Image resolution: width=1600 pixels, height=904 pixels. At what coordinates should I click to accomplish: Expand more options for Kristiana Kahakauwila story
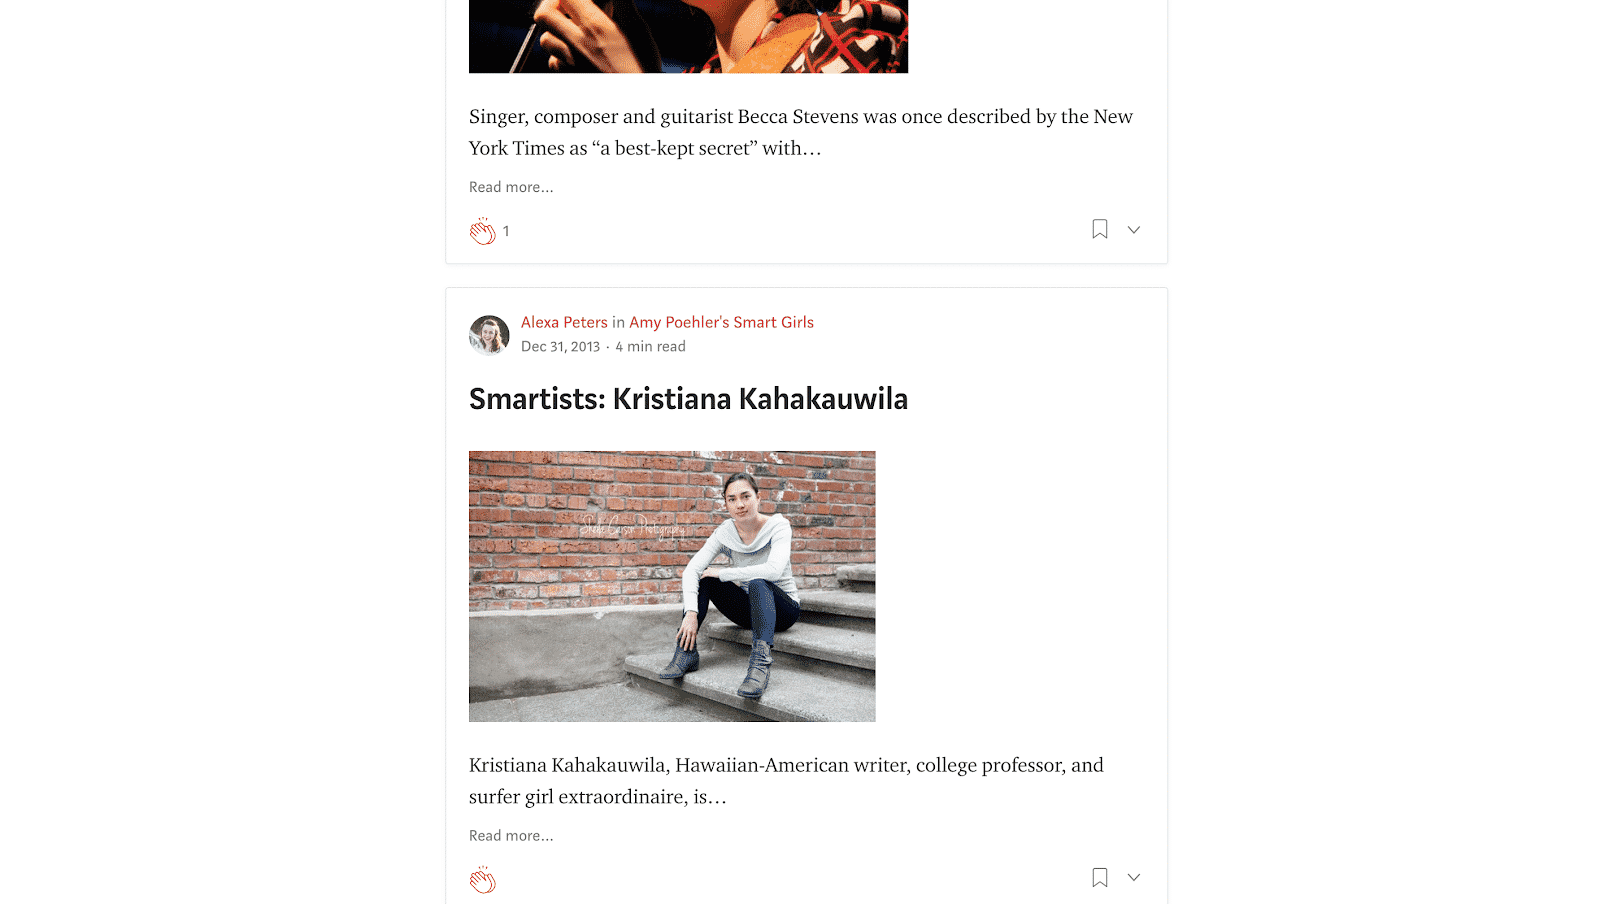[1133, 877]
